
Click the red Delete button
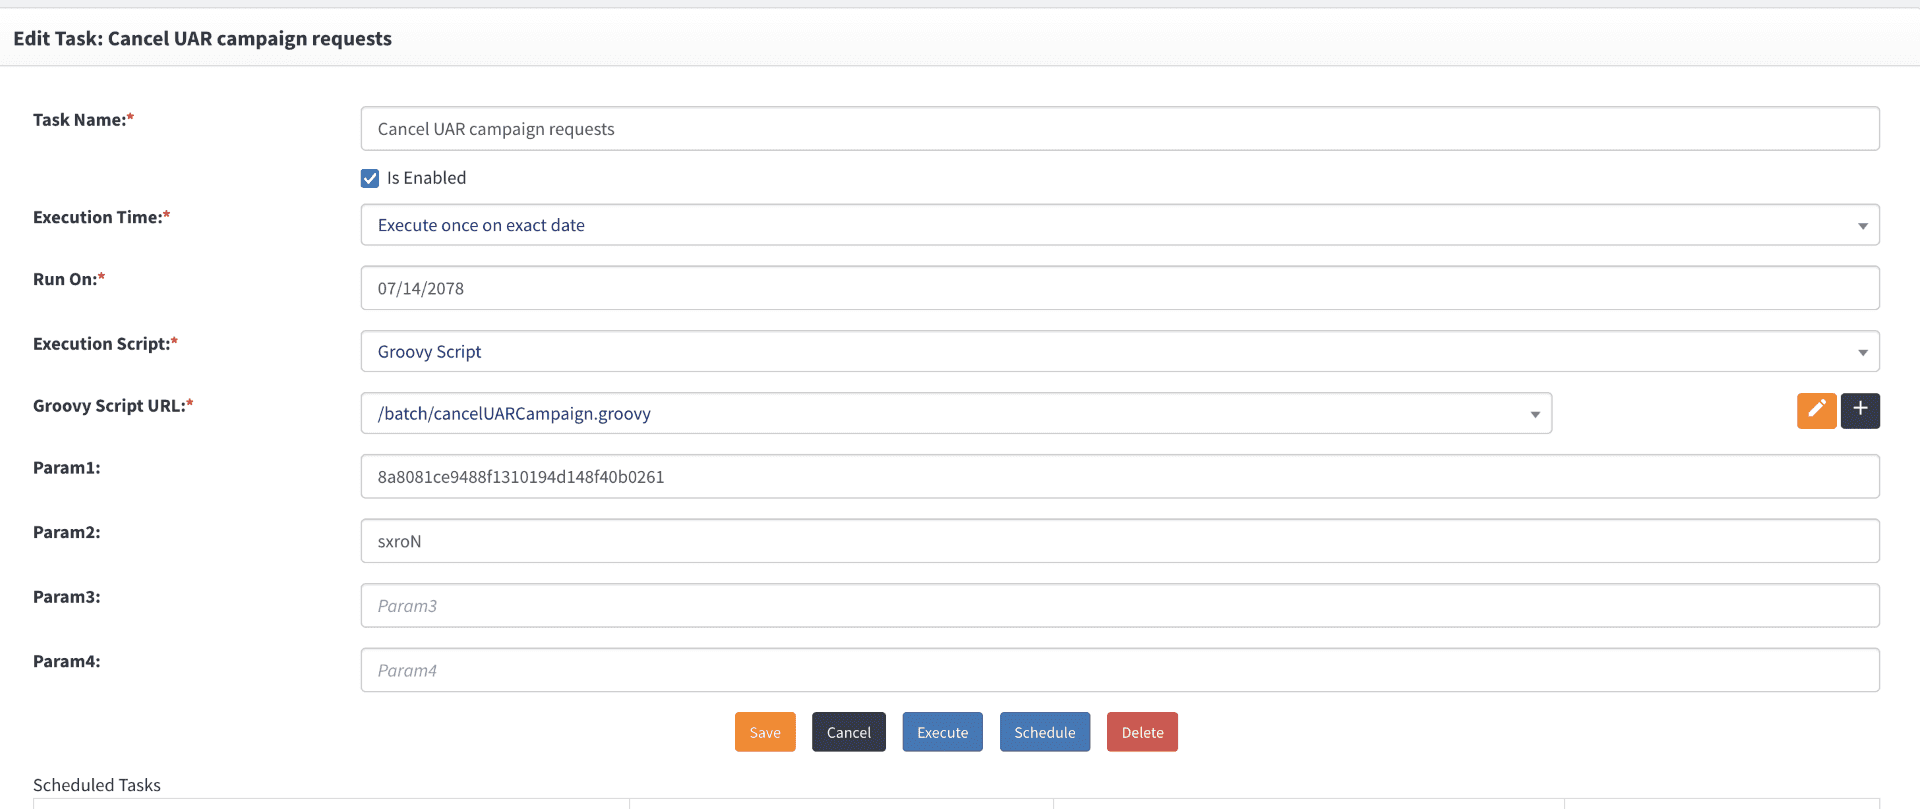1142,732
